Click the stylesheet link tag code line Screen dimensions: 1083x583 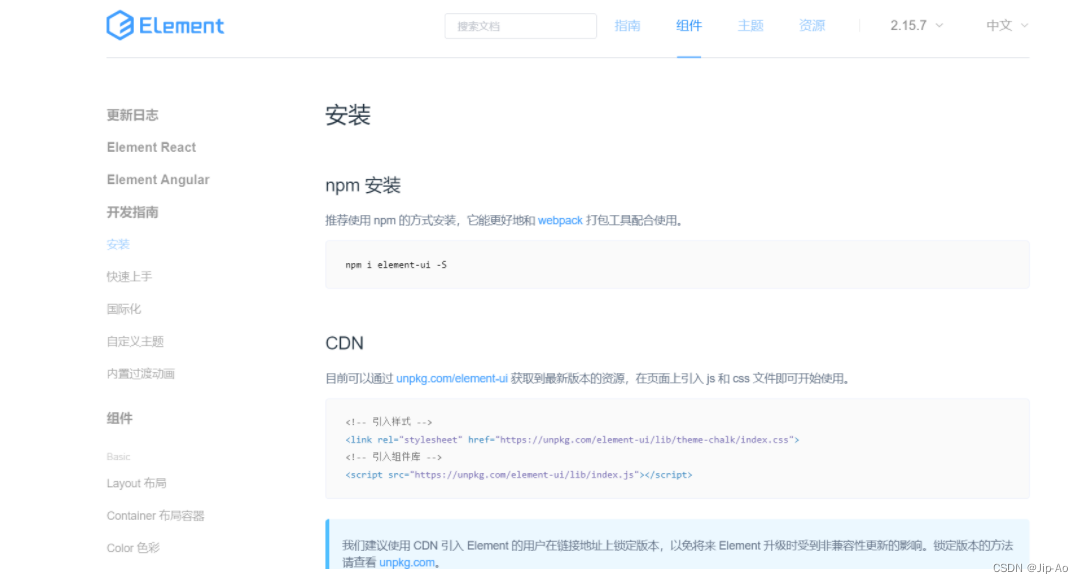572,439
